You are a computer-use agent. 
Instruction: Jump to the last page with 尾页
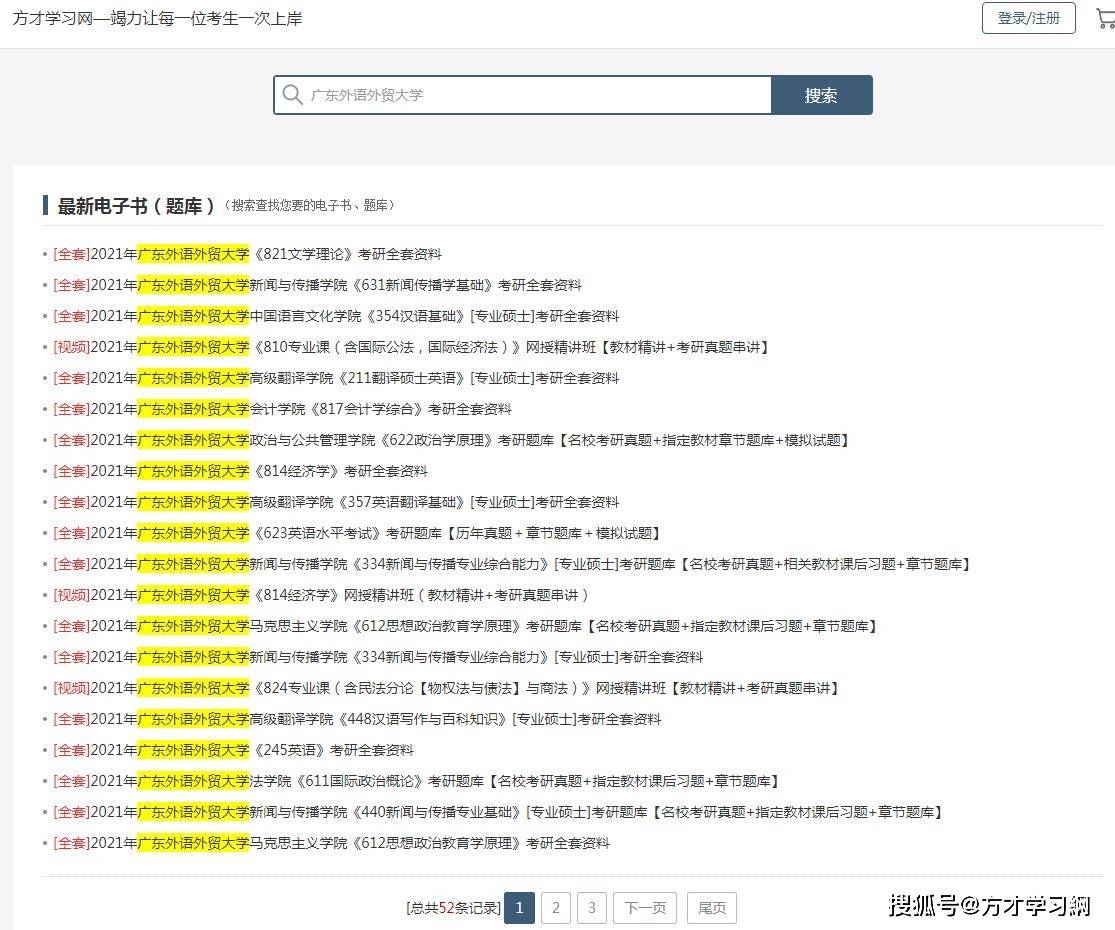(712, 908)
